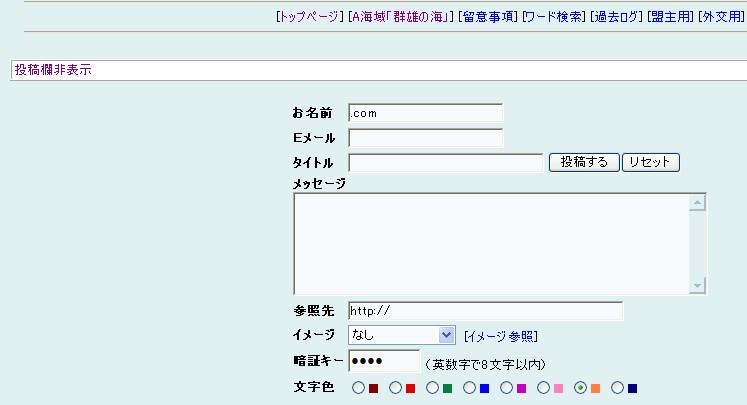Focus the Eメール input field
Viewport: 747px width, 405px height.
(425, 138)
